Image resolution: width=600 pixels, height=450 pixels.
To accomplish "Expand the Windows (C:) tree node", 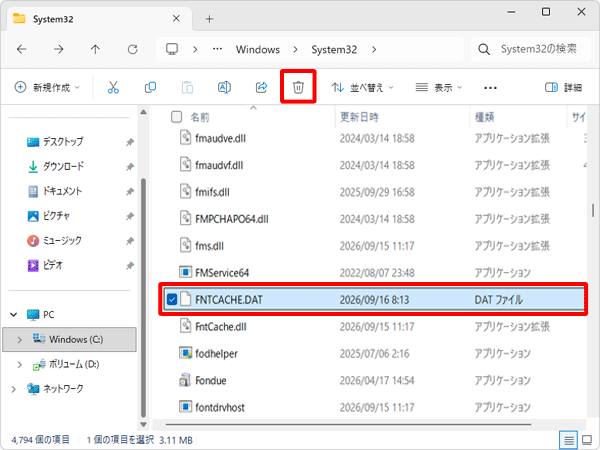I will click(20, 339).
